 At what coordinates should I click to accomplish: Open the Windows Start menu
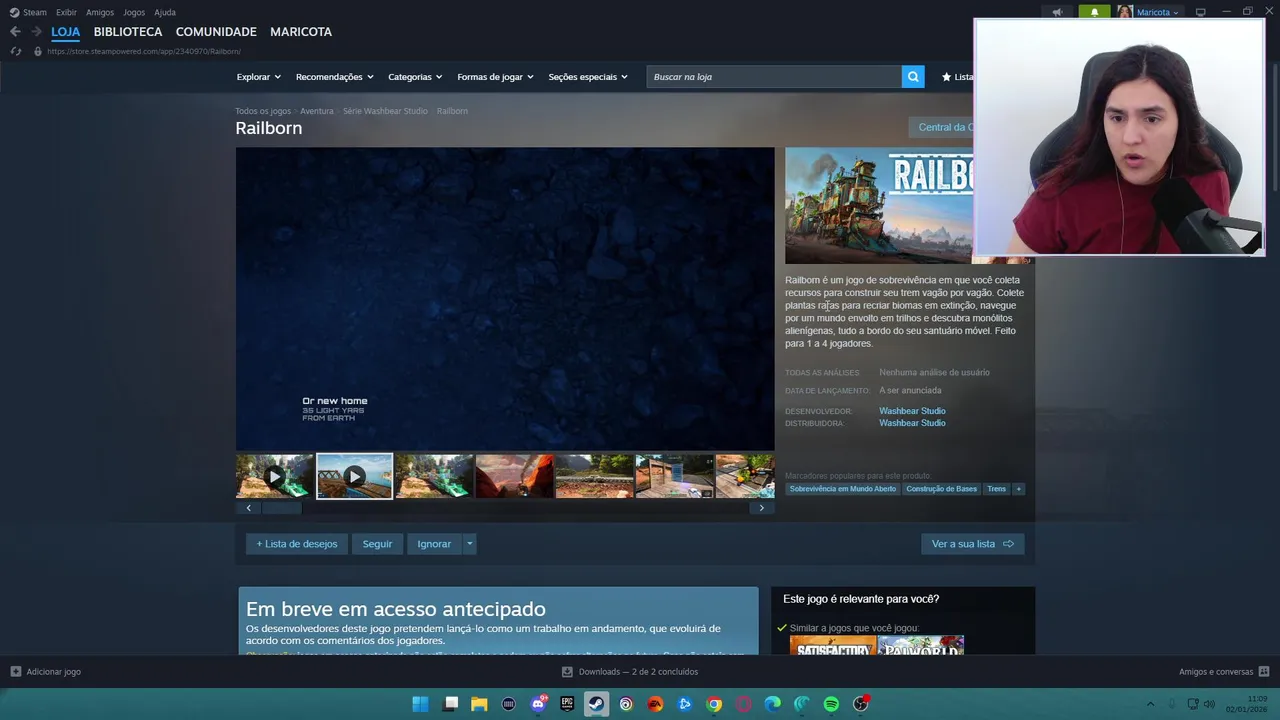(420, 704)
